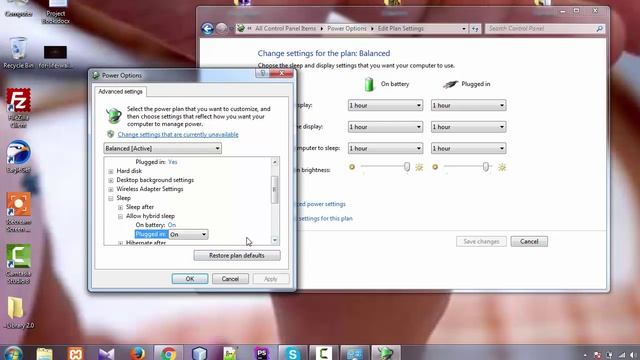Viewport: 640px width, 360px height.
Task: Click Power Options breadcrumb
Action: pos(347,29)
